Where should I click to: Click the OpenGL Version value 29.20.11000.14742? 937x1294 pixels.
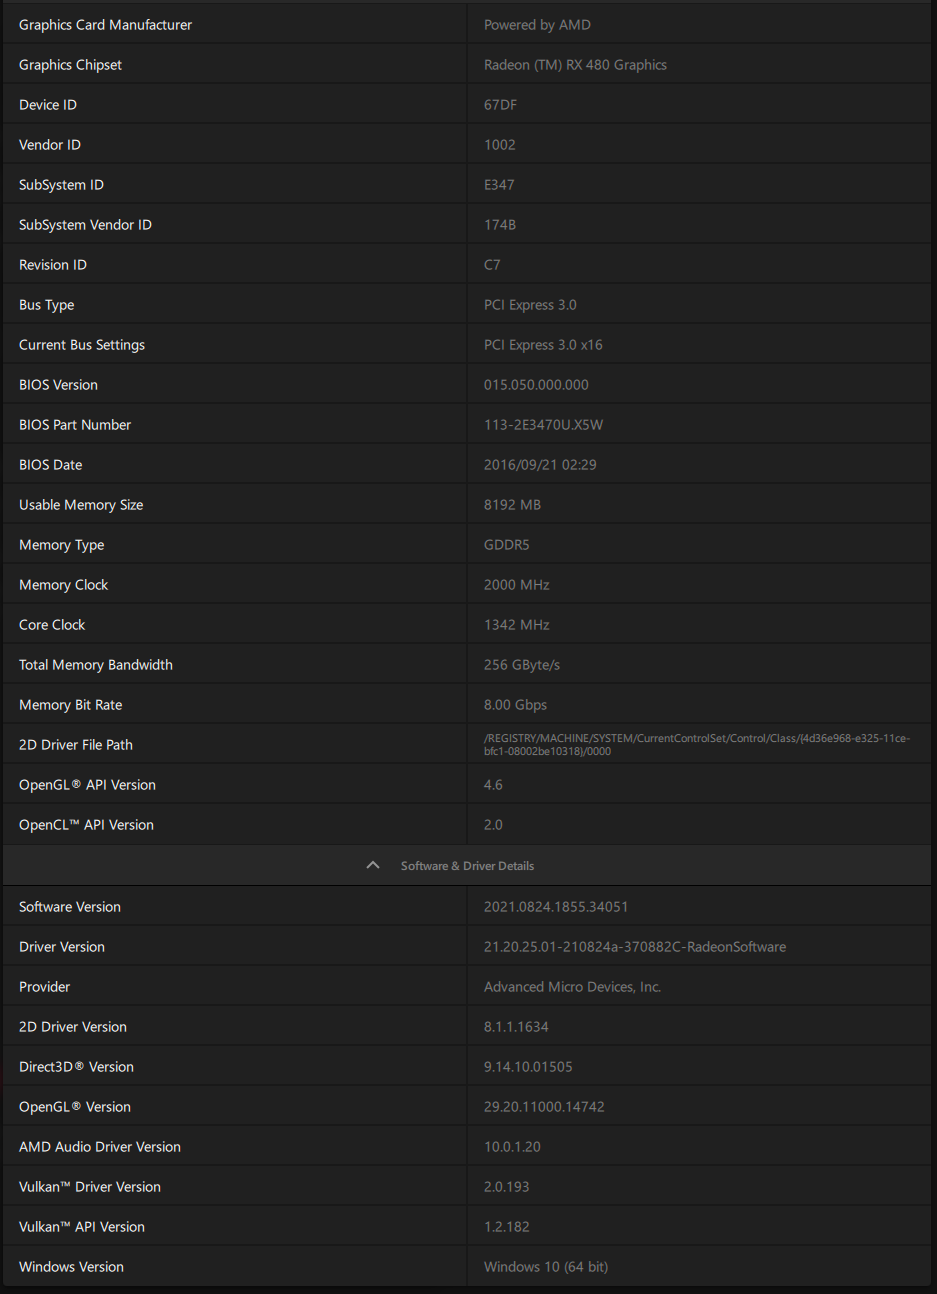pyautogui.click(x=544, y=1107)
